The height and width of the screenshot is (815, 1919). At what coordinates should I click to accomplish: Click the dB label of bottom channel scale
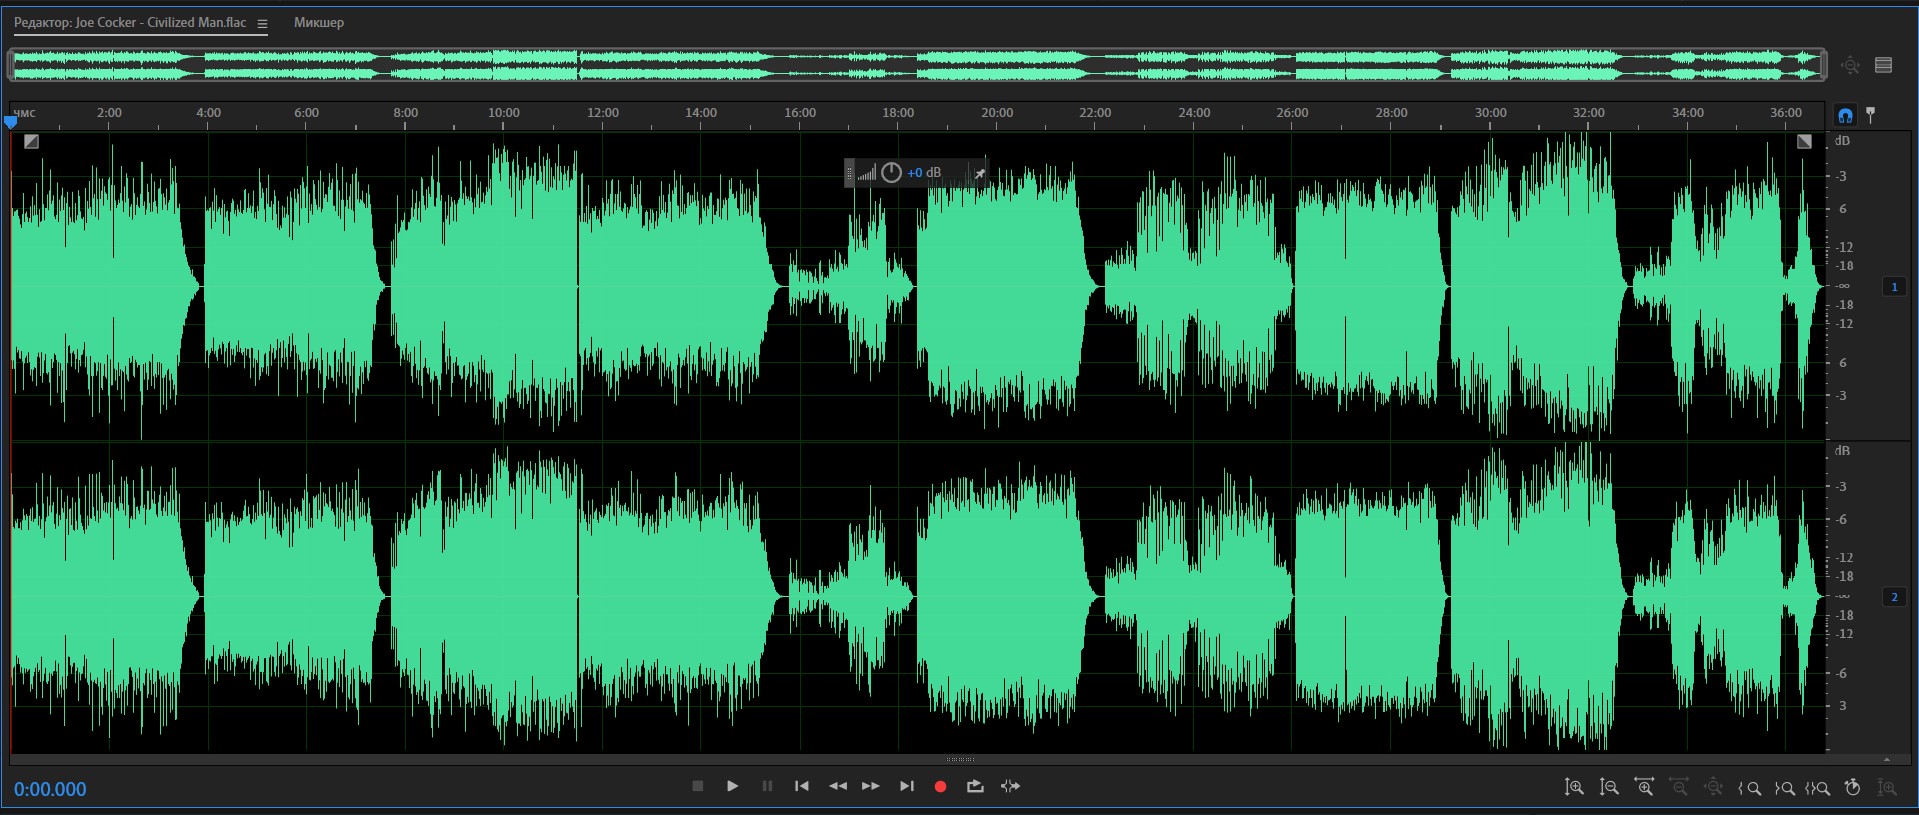click(1843, 451)
